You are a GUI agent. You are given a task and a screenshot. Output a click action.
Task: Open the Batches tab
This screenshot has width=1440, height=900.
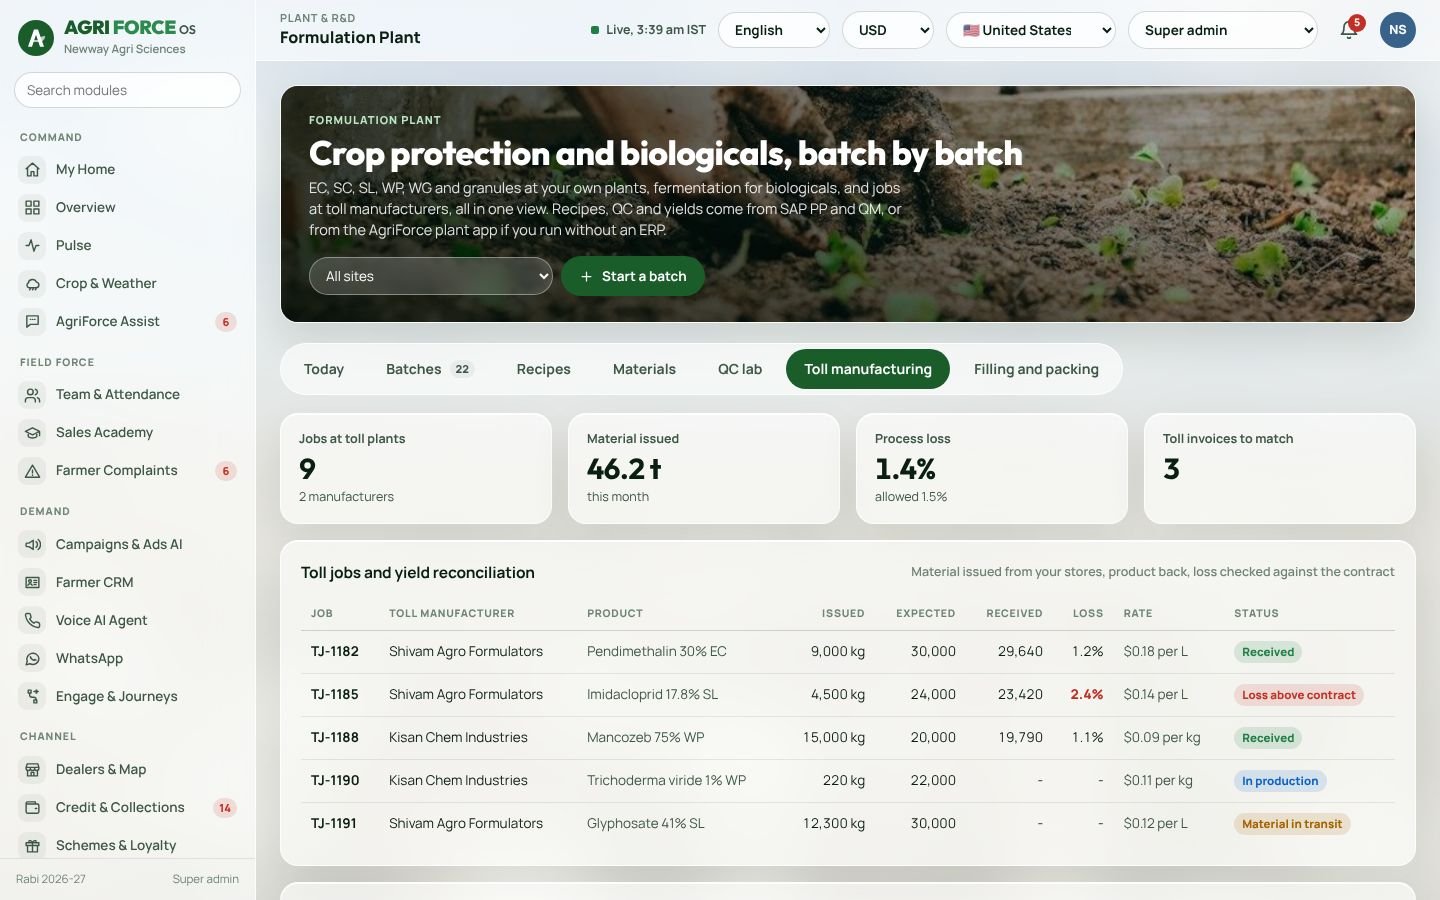pyautogui.click(x=430, y=369)
